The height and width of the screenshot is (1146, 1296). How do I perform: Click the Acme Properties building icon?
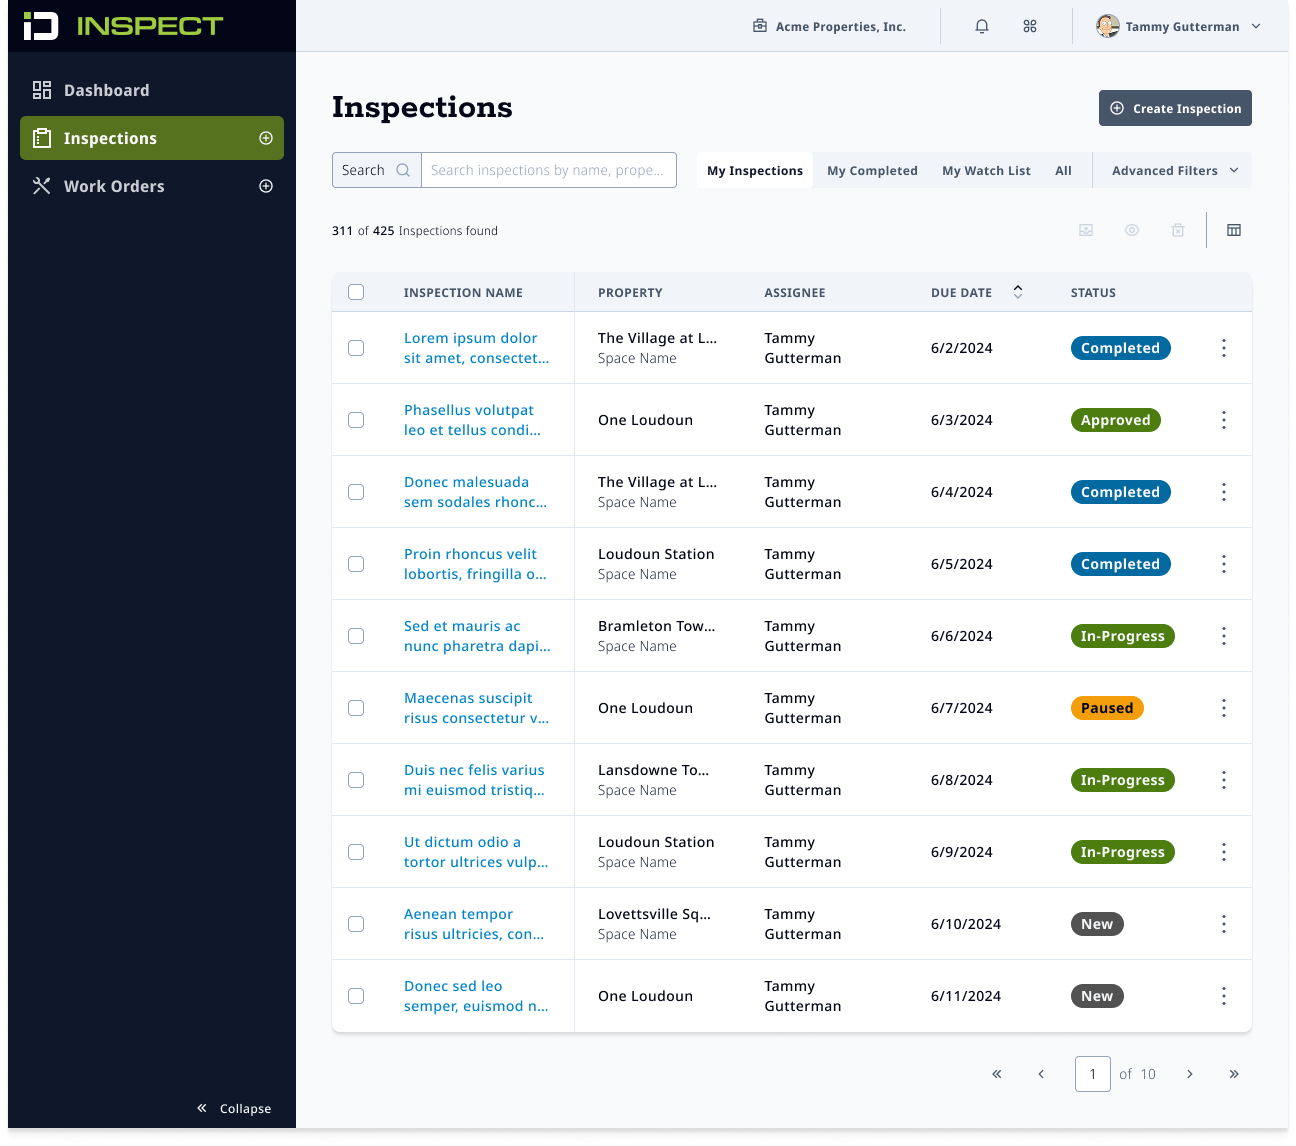coord(760,26)
